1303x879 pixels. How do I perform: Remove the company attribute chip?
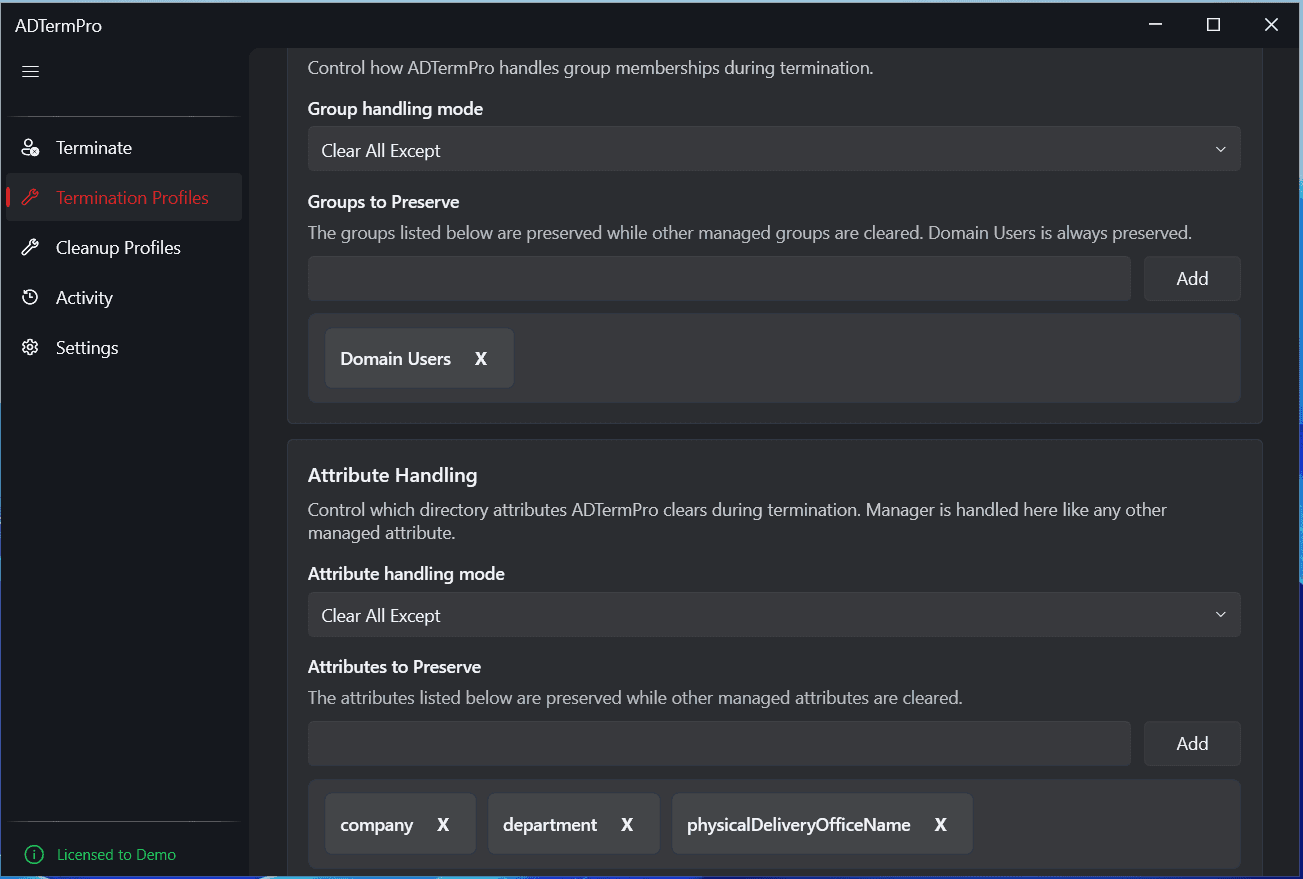point(442,824)
